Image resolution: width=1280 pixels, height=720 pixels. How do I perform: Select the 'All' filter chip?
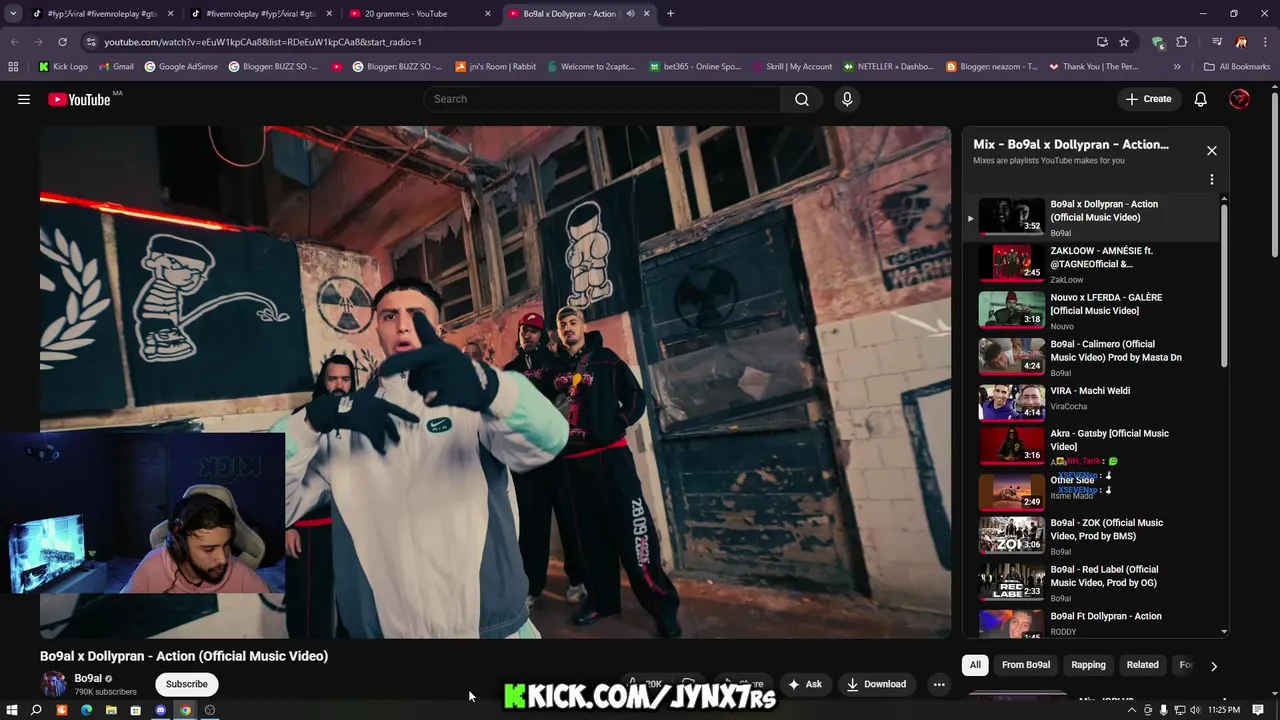click(x=975, y=665)
